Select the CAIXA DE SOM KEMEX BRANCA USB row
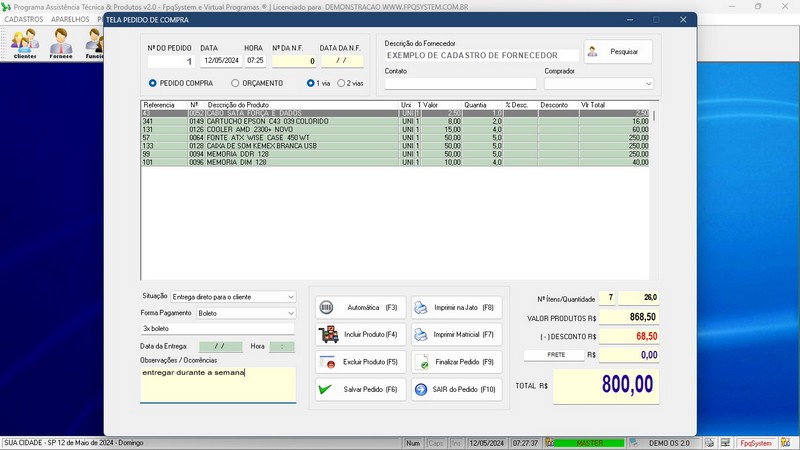Image resolution: width=800 pixels, height=450 pixels. (395, 146)
